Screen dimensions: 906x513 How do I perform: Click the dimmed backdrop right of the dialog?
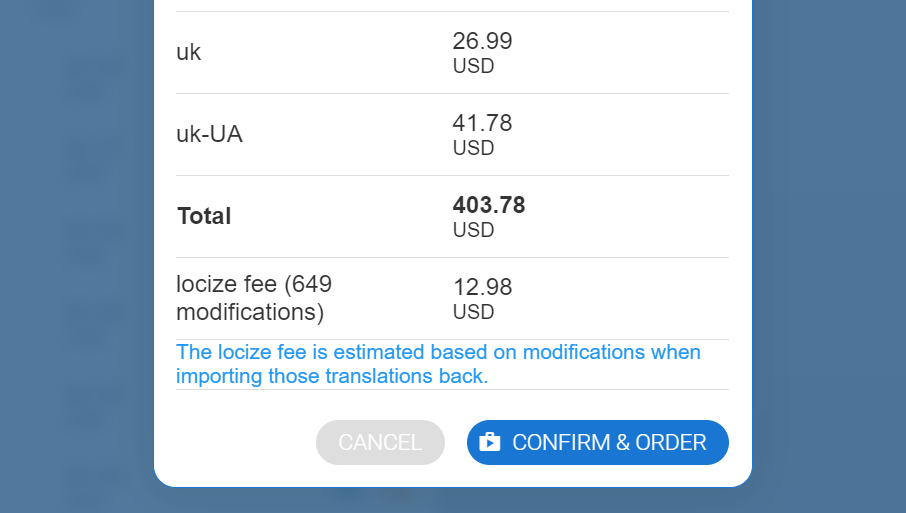click(830, 250)
